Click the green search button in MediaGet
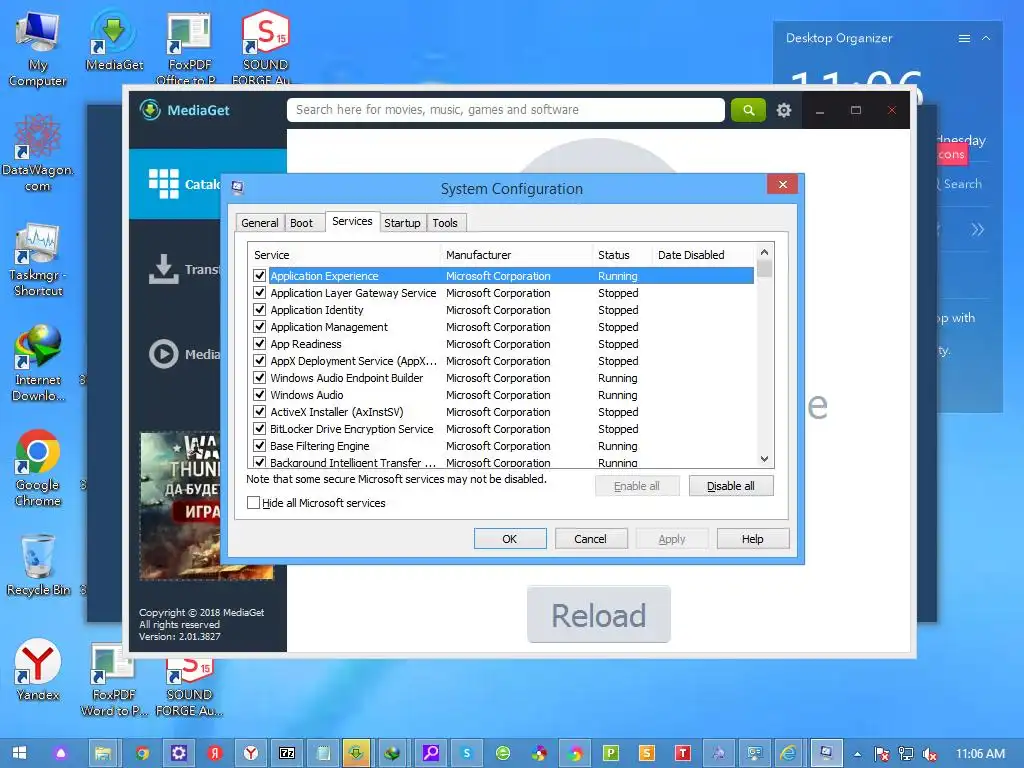Image resolution: width=1024 pixels, height=768 pixels. 748,110
